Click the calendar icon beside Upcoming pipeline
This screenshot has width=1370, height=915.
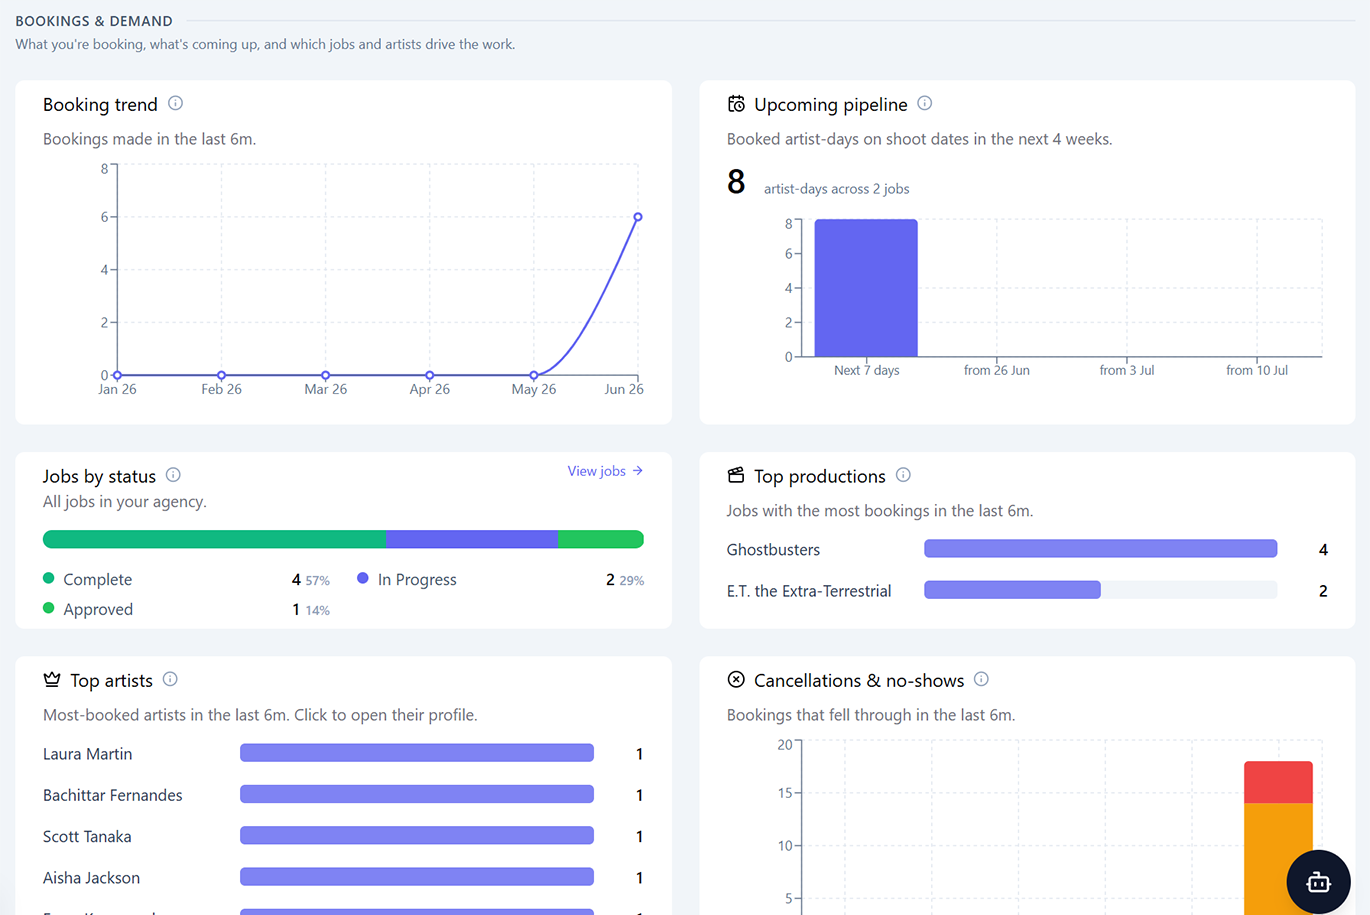(736, 104)
